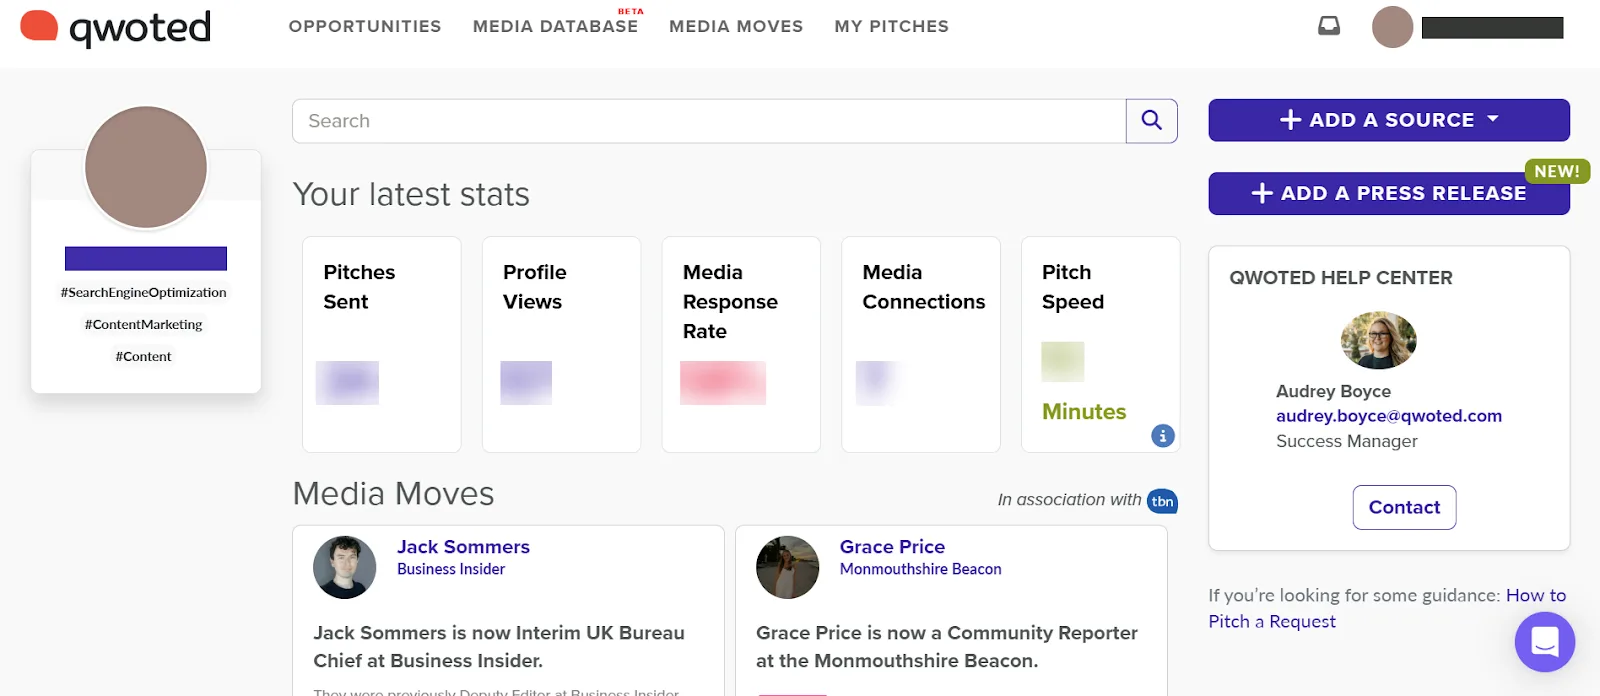Open the Monmouthshire Beacon link

click(x=920, y=569)
